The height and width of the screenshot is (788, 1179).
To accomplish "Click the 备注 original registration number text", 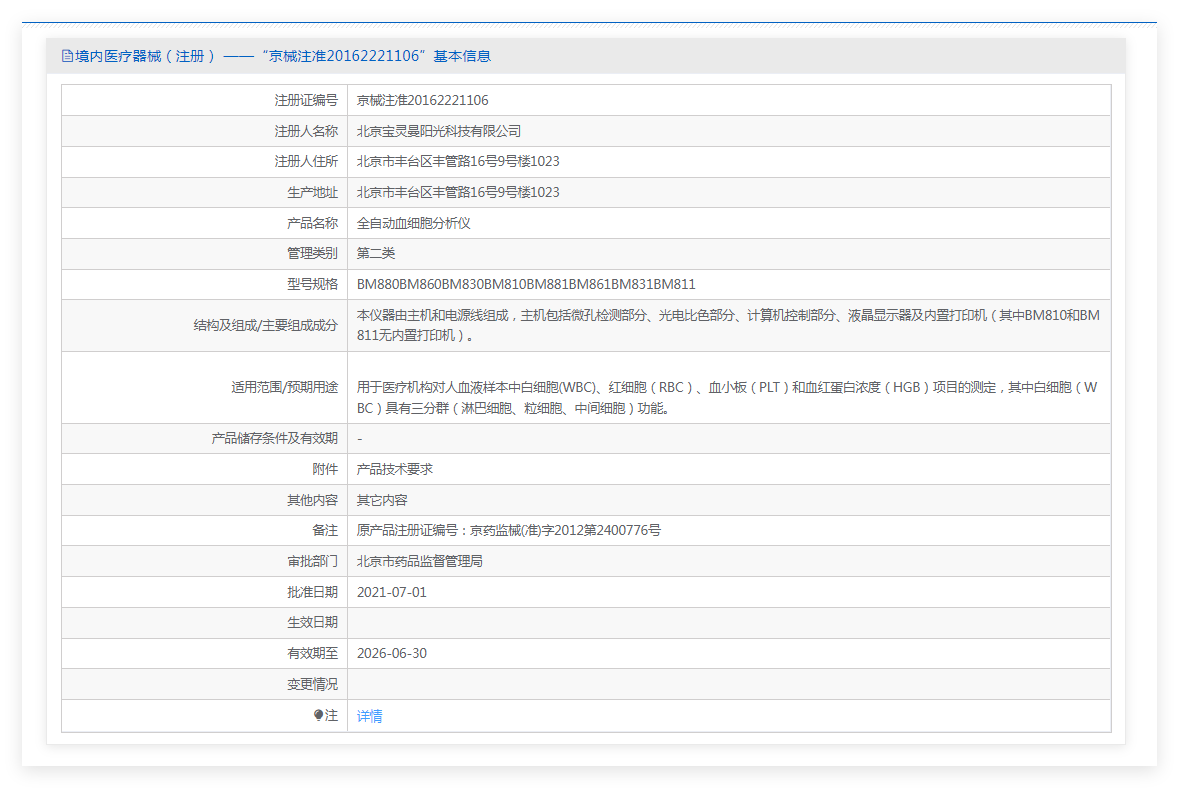I will coord(509,530).
